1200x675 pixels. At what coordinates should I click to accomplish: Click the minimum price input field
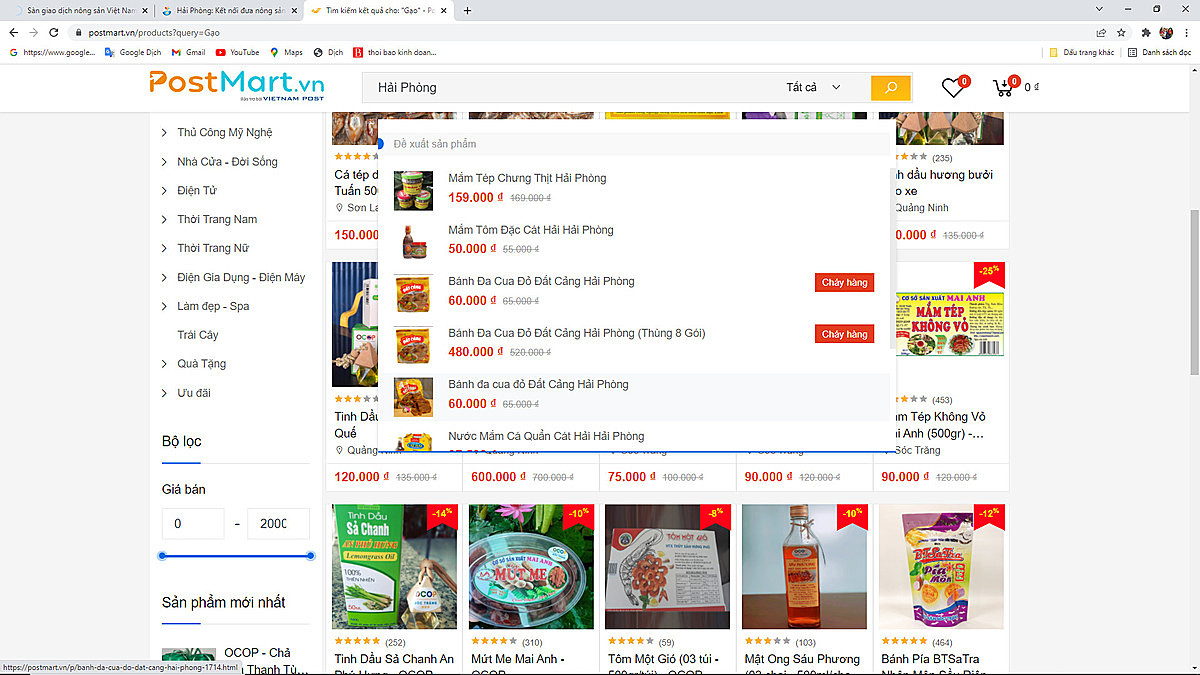point(192,523)
